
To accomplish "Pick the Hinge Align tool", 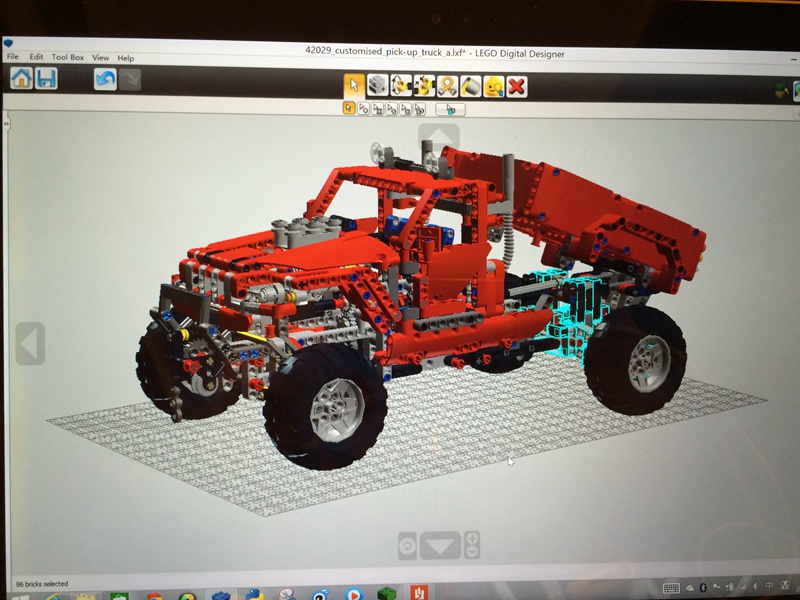I will point(424,86).
